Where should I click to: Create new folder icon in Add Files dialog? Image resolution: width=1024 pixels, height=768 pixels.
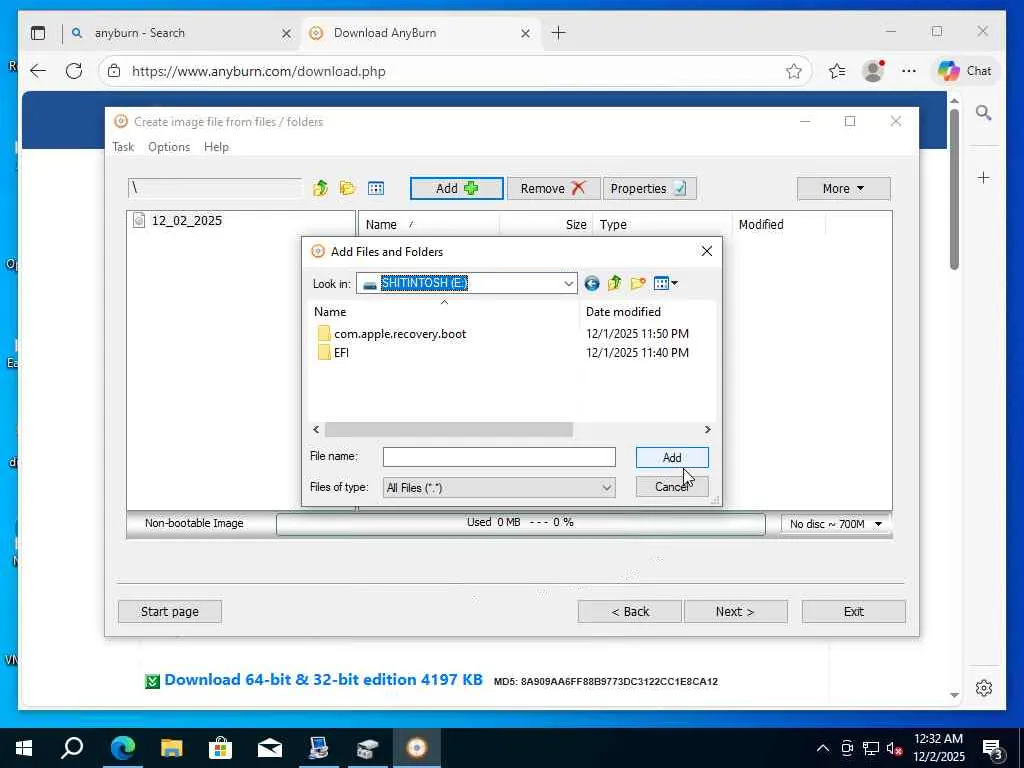tap(637, 283)
